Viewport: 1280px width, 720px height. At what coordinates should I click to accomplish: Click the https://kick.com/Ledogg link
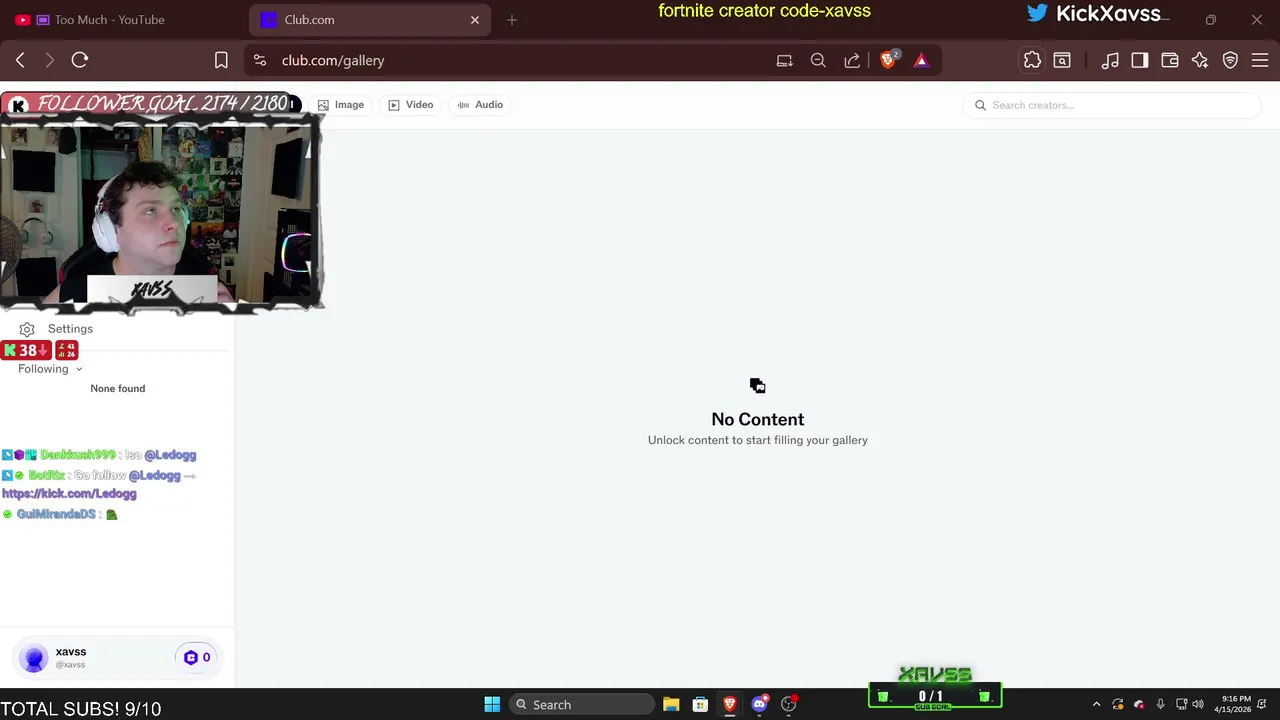click(69, 494)
